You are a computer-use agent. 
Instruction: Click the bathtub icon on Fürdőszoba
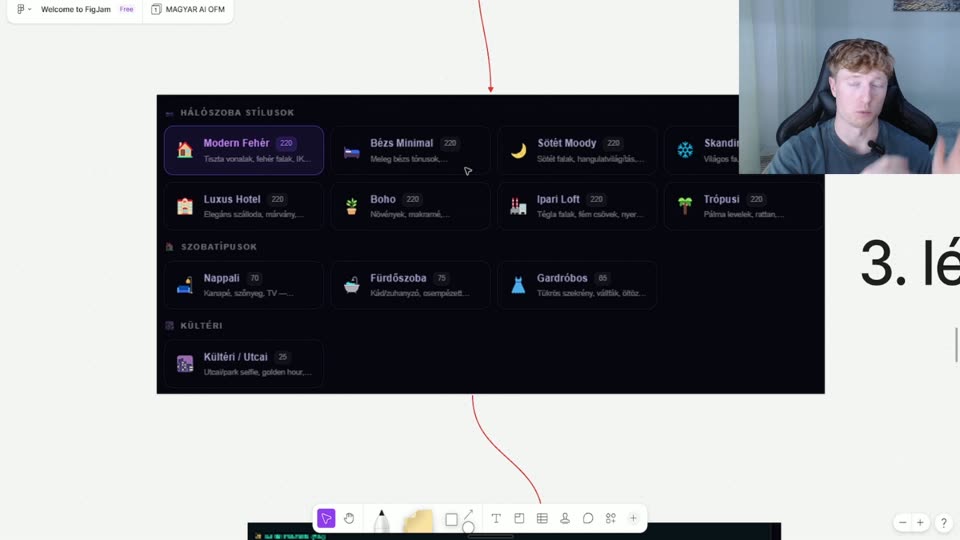(x=351, y=285)
